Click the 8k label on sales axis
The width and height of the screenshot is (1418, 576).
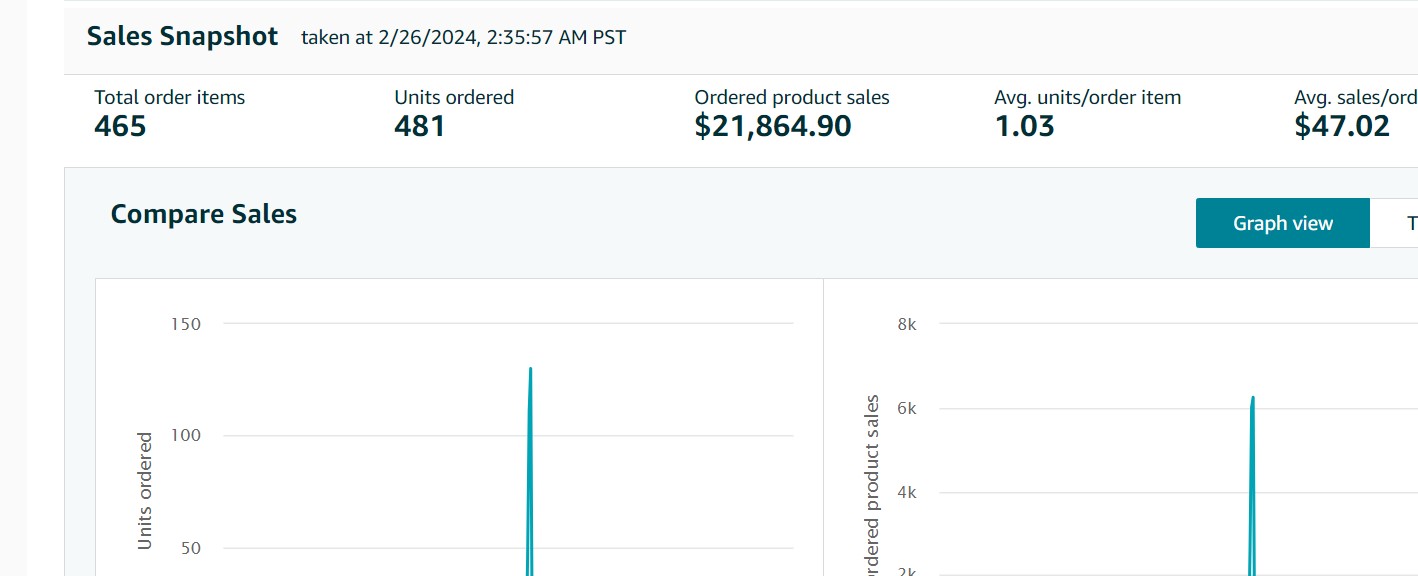point(907,324)
